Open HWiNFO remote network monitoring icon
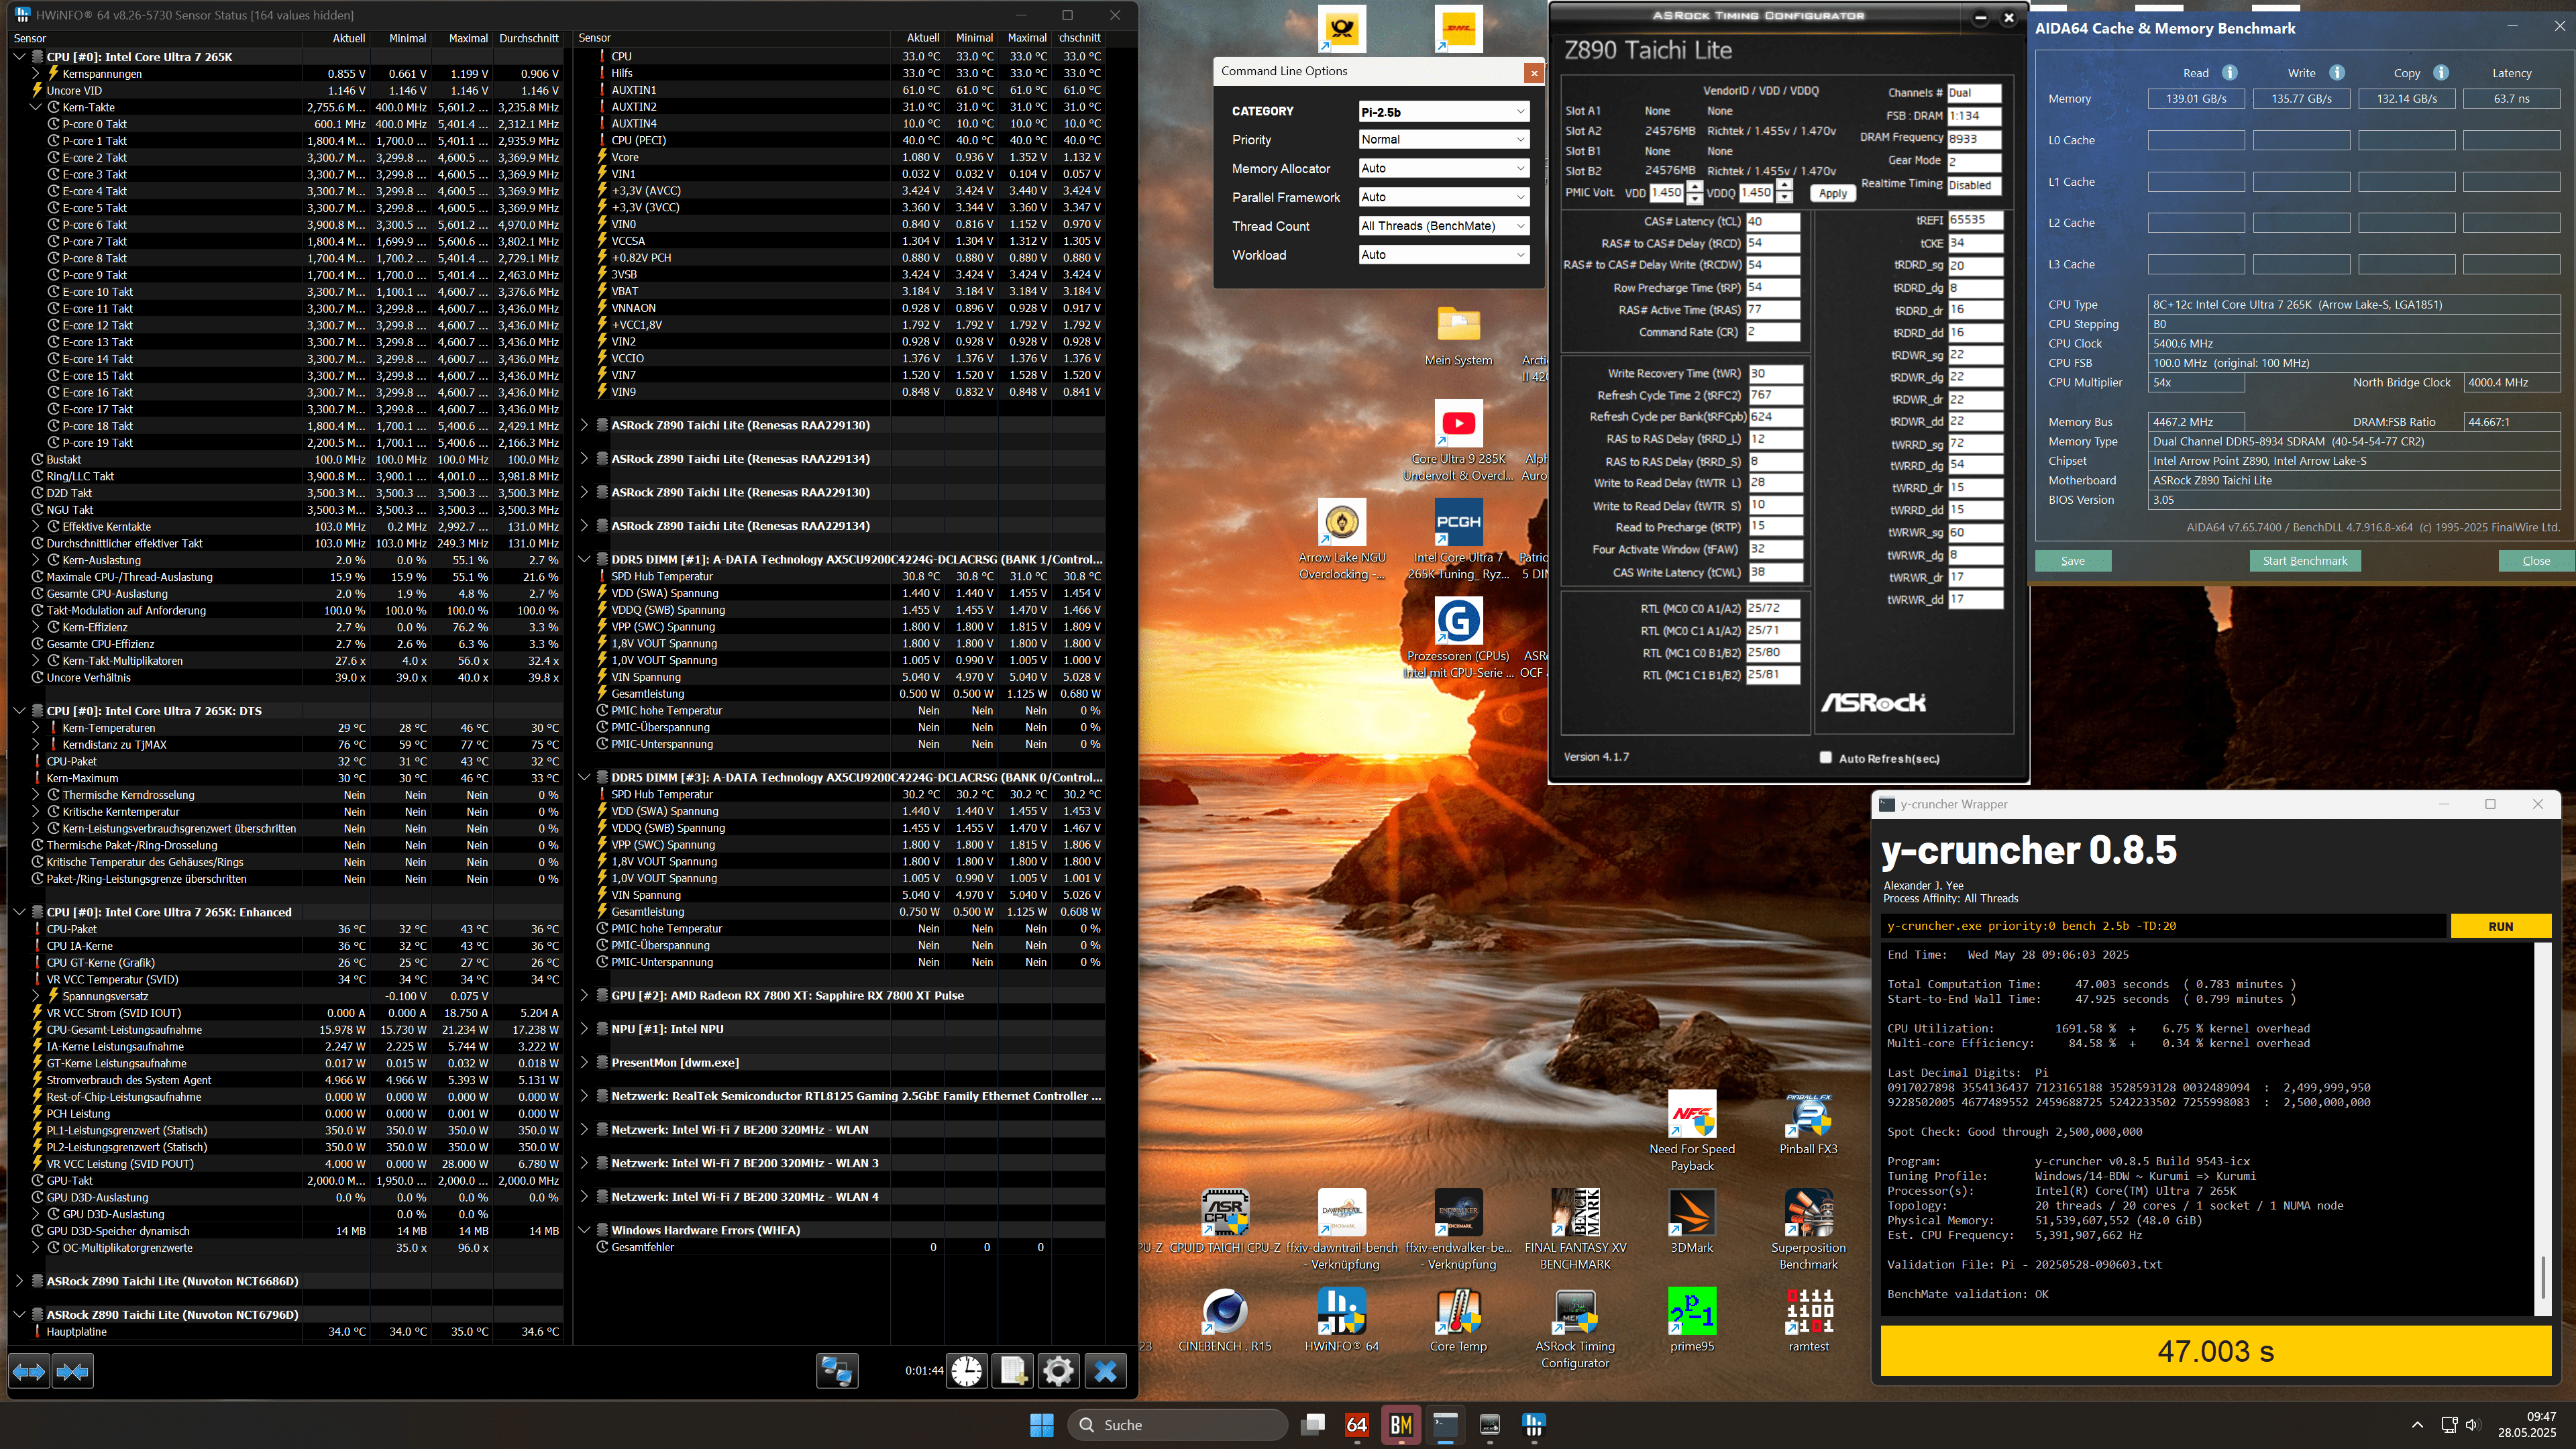The image size is (2576, 1449). coord(837,1371)
